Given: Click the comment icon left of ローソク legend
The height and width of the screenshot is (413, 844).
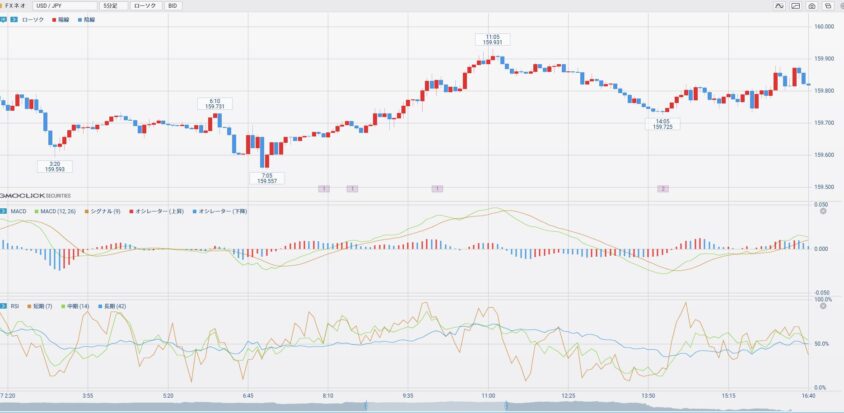Looking at the screenshot, I should (x=4, y=20).
